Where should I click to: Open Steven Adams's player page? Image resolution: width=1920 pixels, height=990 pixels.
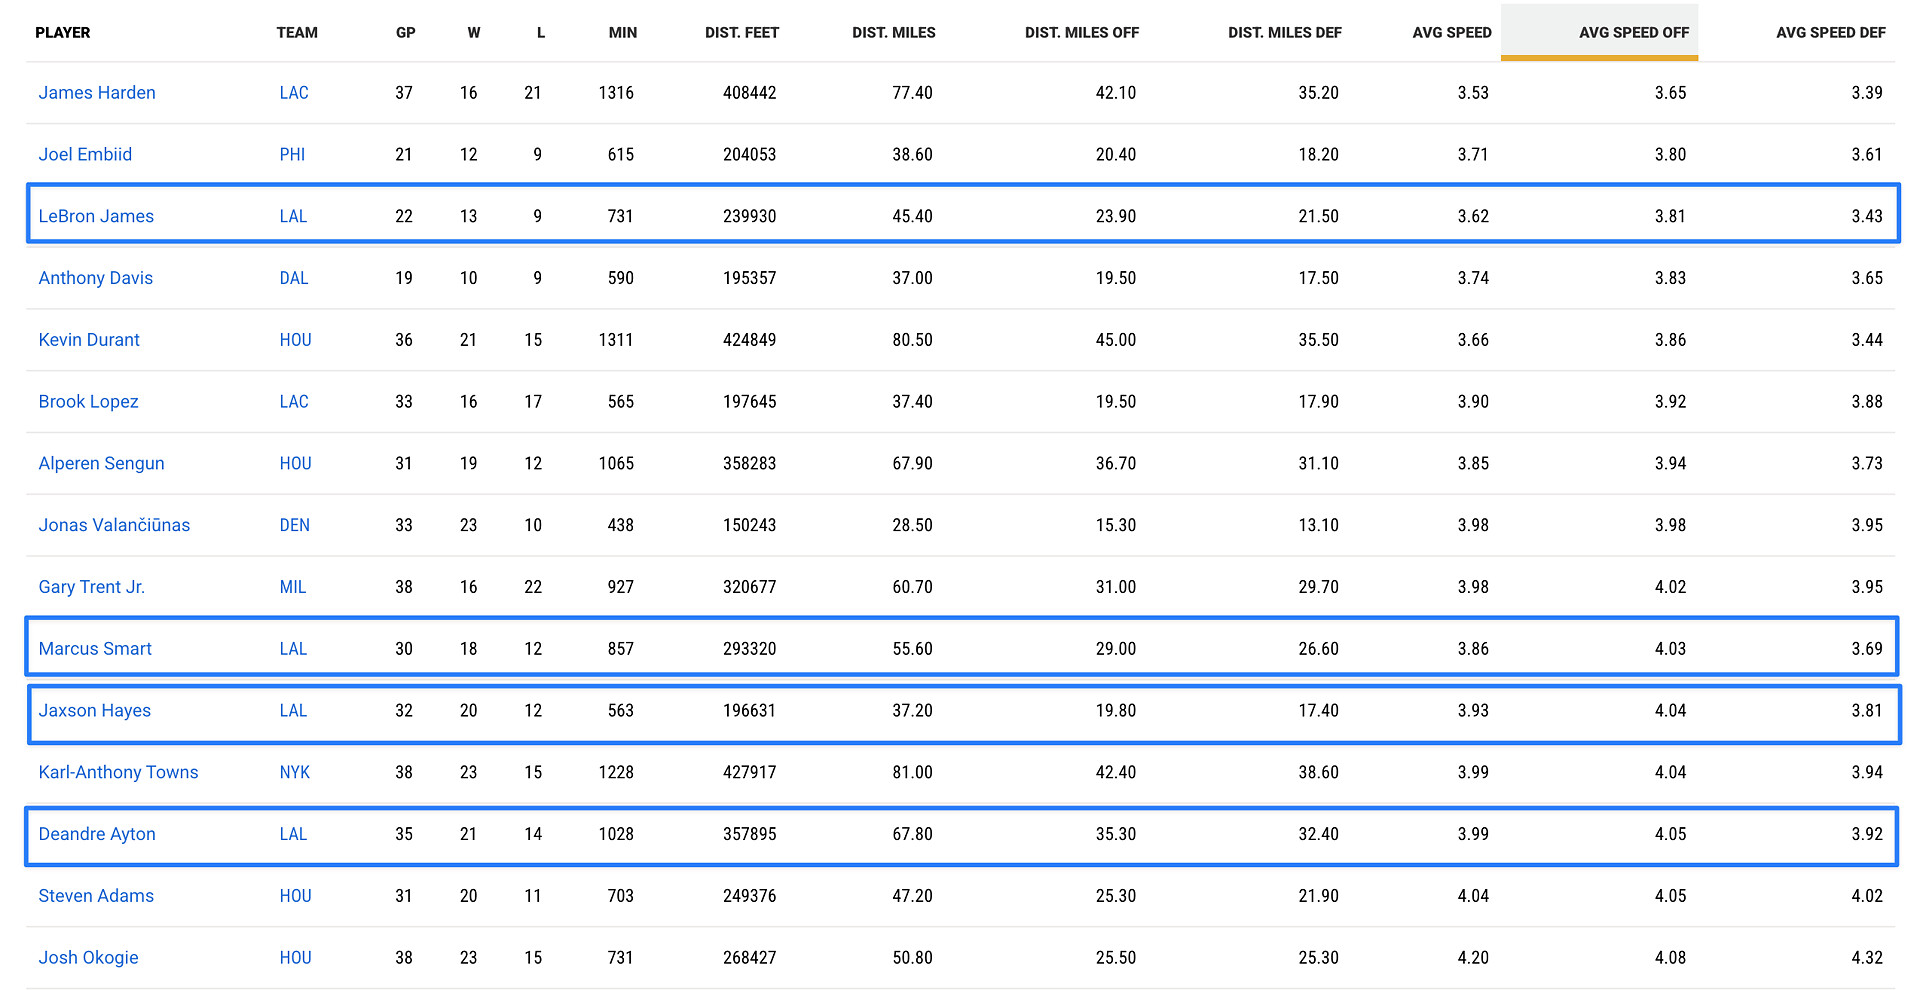[x=96, y=896]
